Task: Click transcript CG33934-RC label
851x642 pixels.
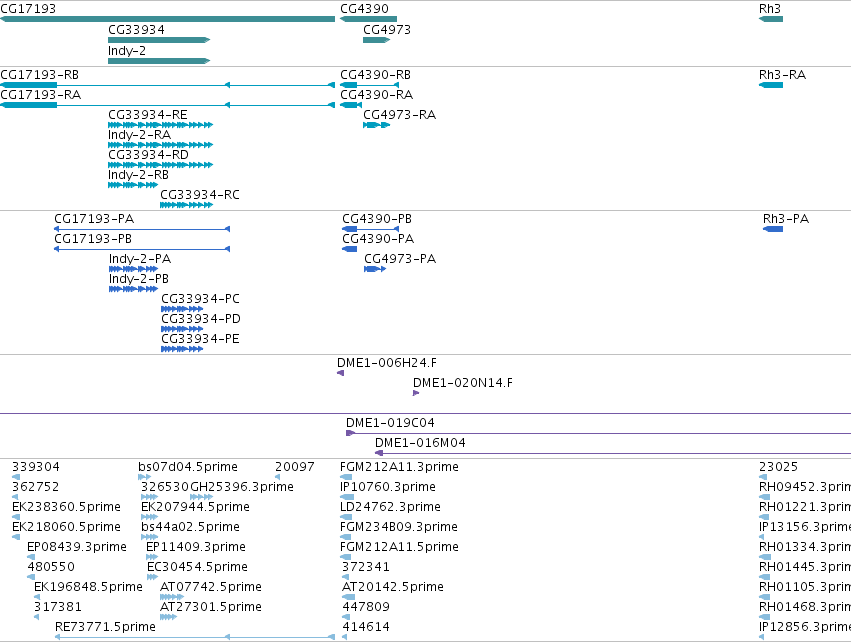Action: [200, 195]
